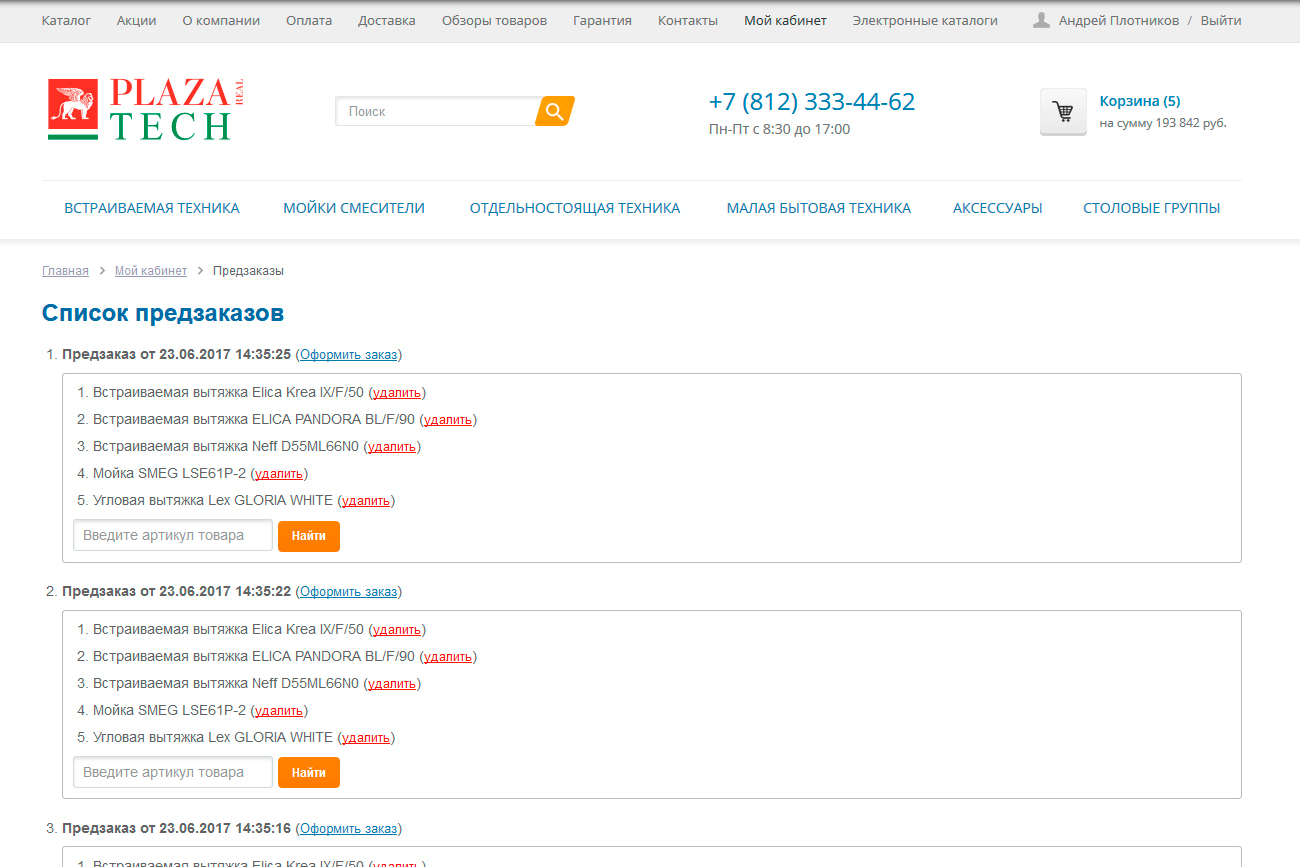Click the Мой кабинет breadcrumb link
This screenshot has width=1300, height=867.
pyautogui.click(x=151, y=271)
